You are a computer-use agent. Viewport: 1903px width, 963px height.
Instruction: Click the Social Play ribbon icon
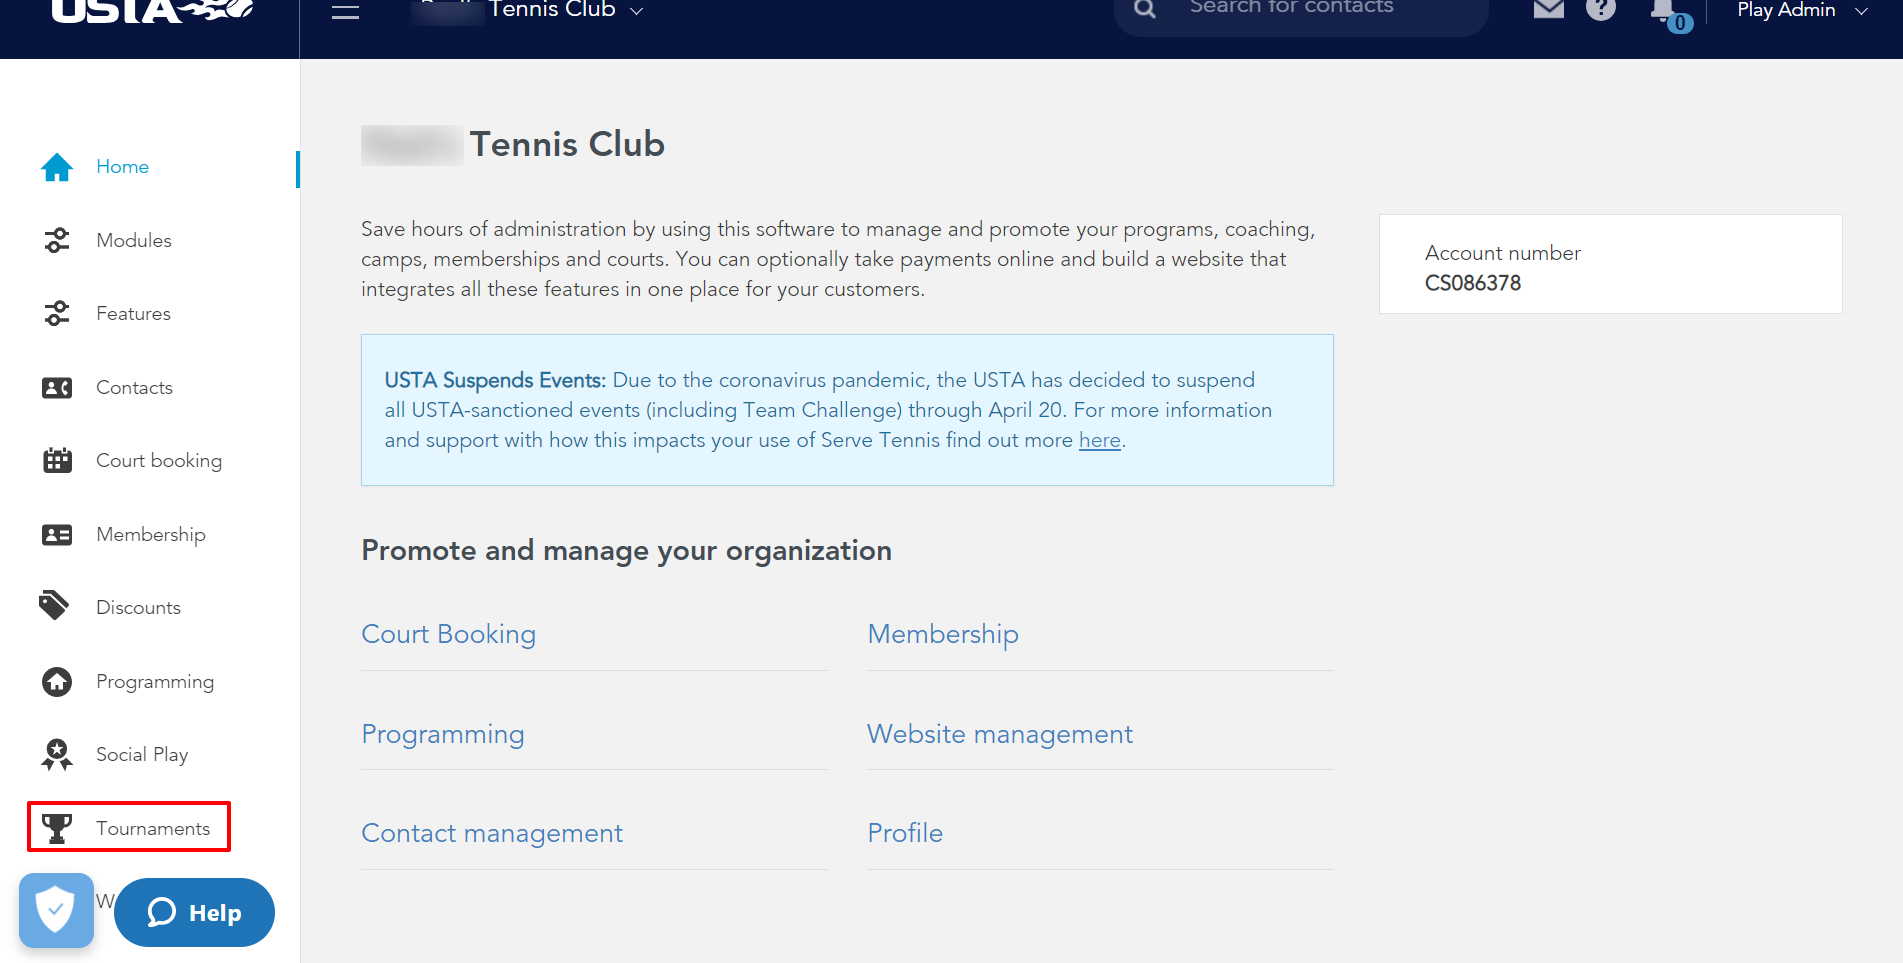(x=57, y=754)
